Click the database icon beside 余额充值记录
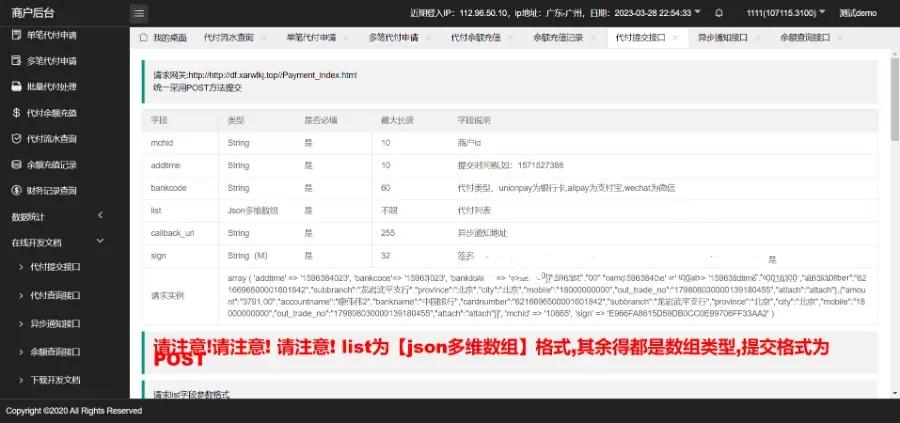The width and height of the screenshot is (900, 423). pyautogui.click(x=17, y=165)
